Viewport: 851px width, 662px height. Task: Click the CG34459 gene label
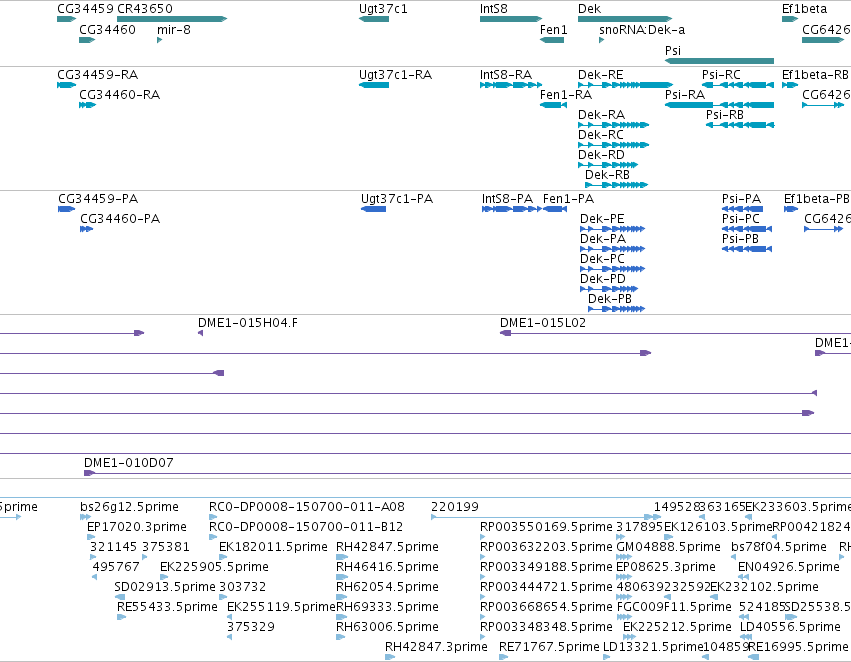pyautogui.click(x=85, y=9)
